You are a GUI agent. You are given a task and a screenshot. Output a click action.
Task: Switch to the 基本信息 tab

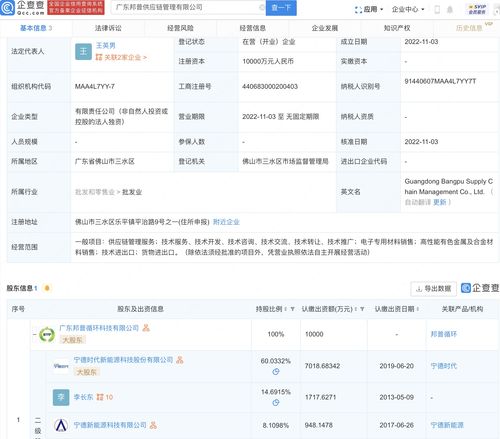tap(36, 28)
